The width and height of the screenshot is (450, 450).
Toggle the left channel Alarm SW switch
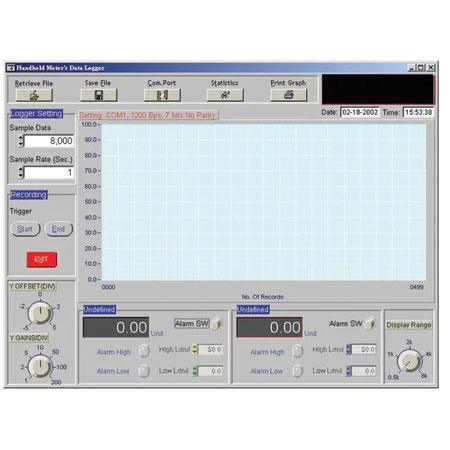[217, 323]
